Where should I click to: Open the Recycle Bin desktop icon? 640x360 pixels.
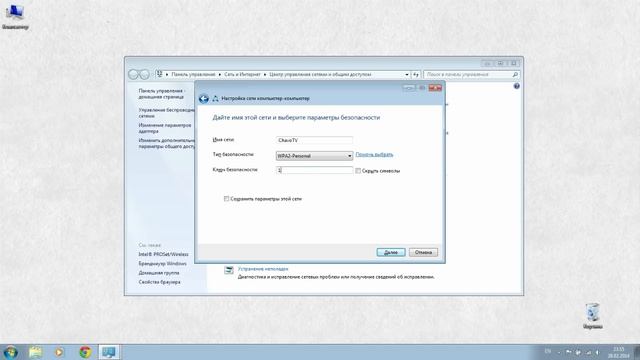(592, 316)
